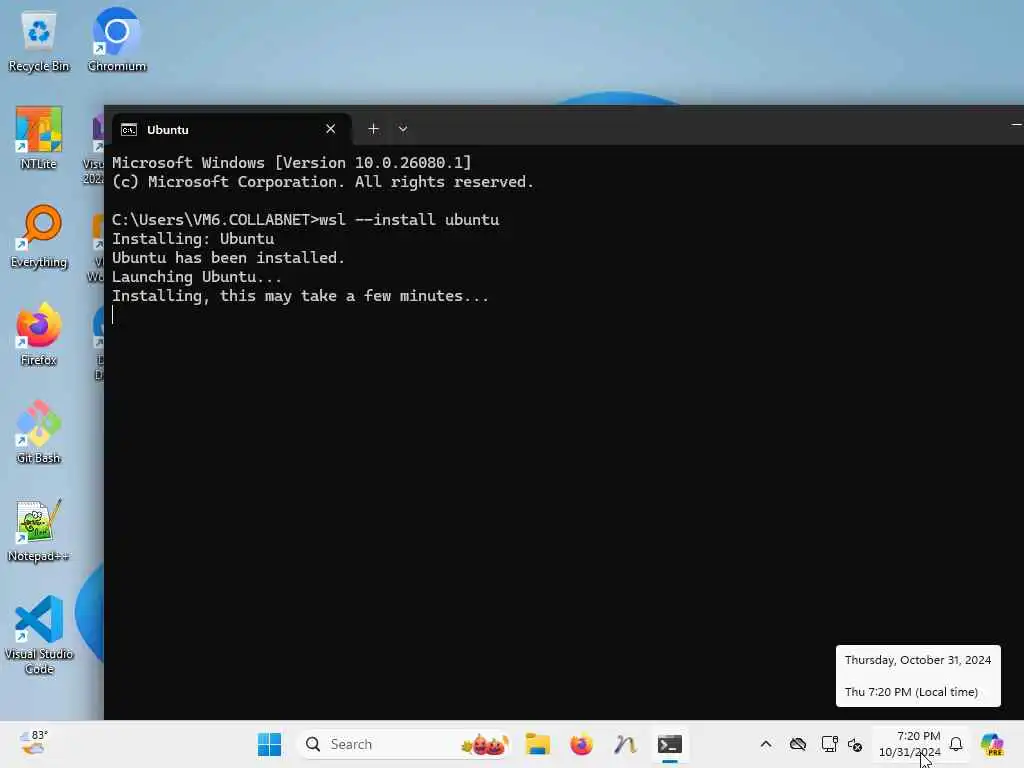Viewport: 1024px width, 768px height.
Task: Show hidden system tray icons
Action: (766, 744)
